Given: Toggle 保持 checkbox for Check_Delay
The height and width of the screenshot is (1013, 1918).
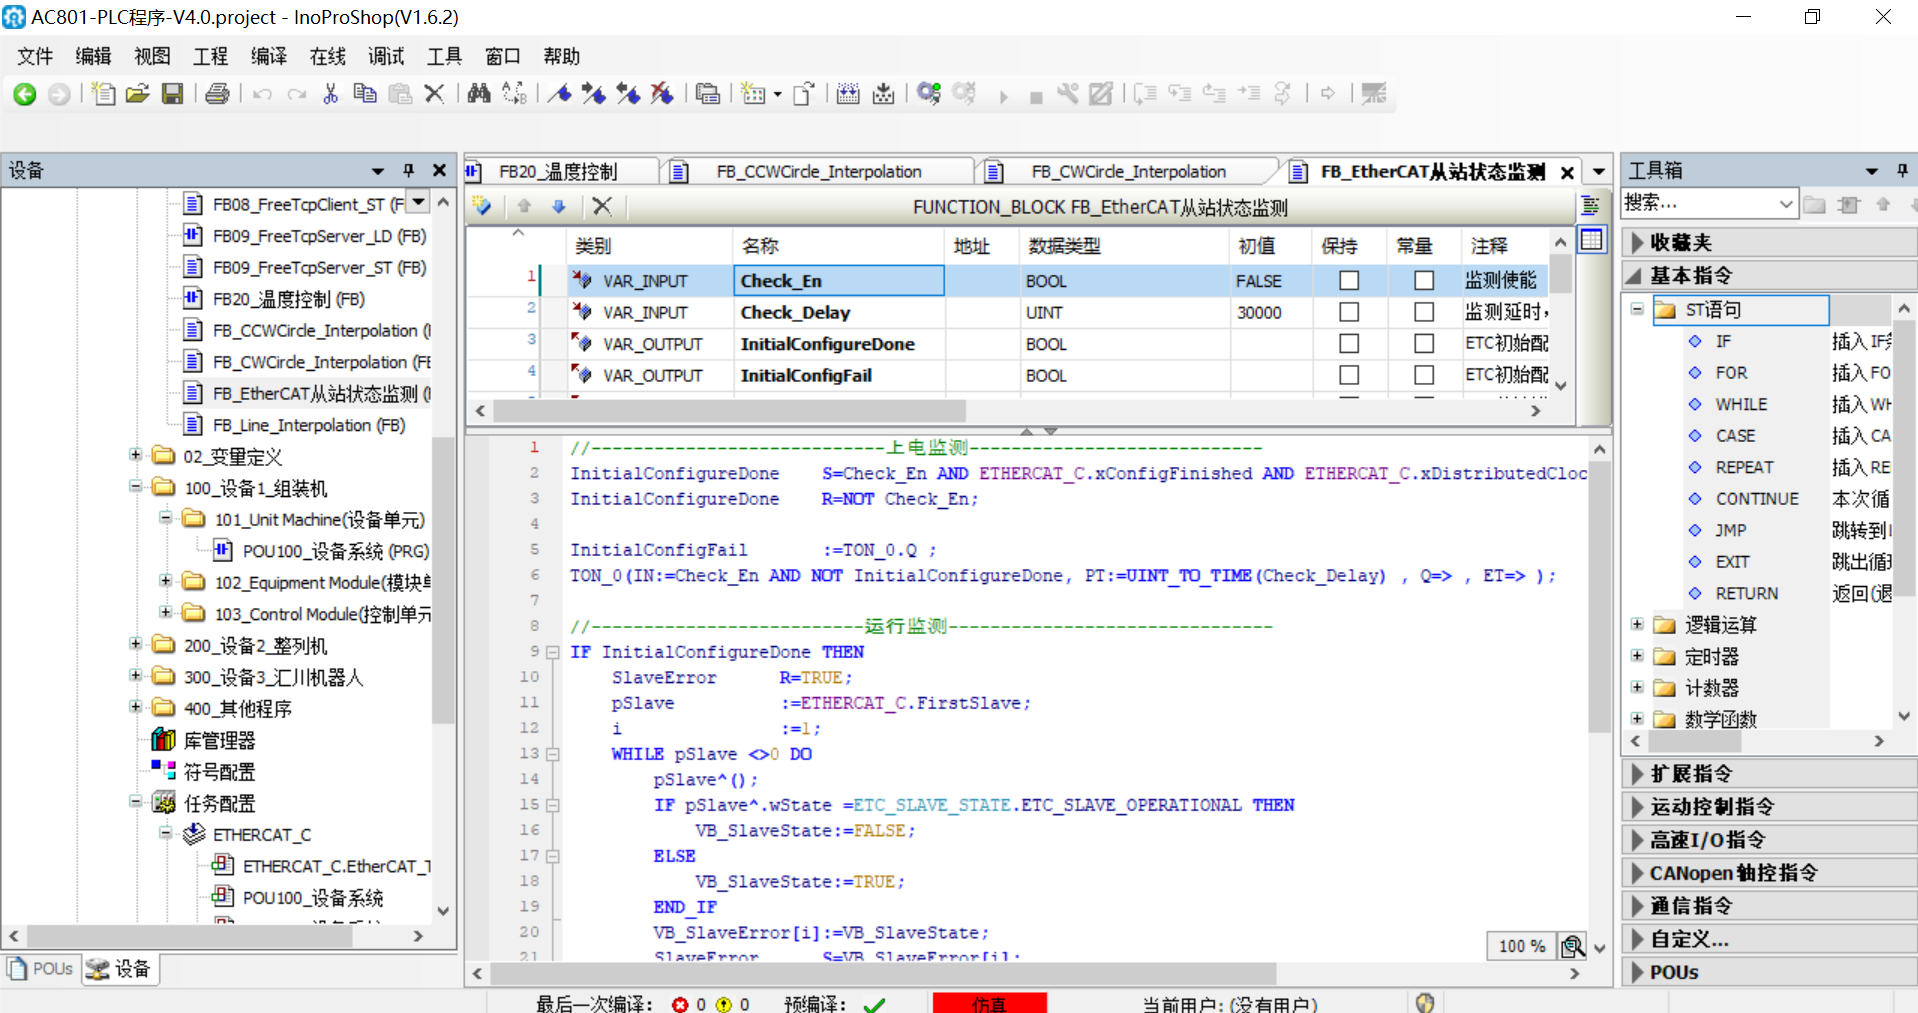Looking at the screenshot, I should point(1349,312).
